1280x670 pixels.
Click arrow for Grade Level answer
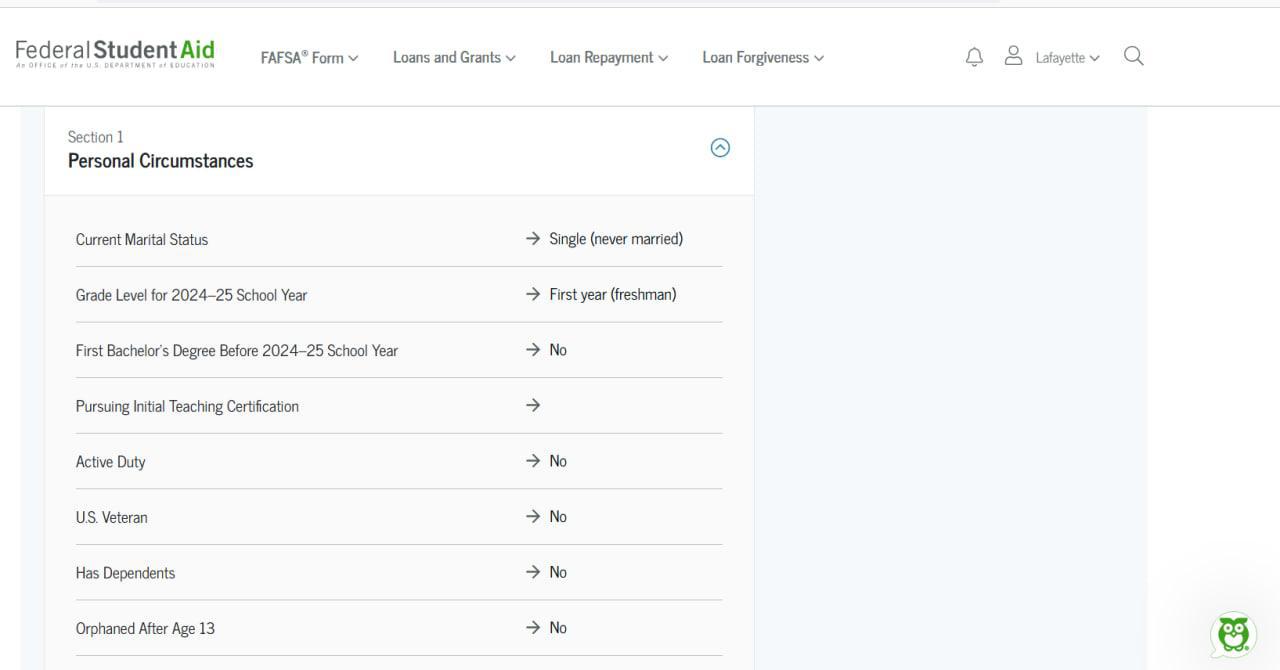[x=533, y=294]
